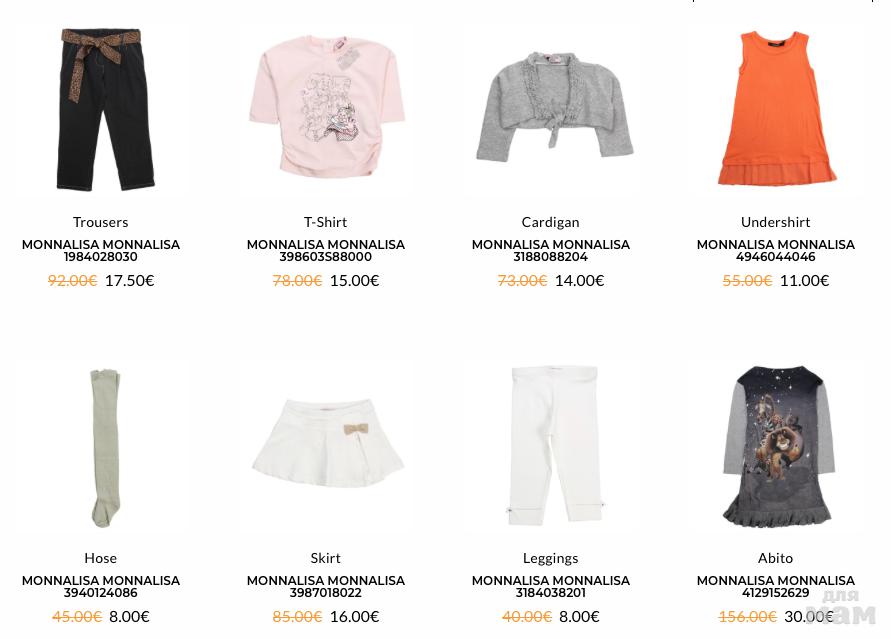The image size is (891, 639).
Task: Open the Abito dress product image
Action: click(776, 446)
